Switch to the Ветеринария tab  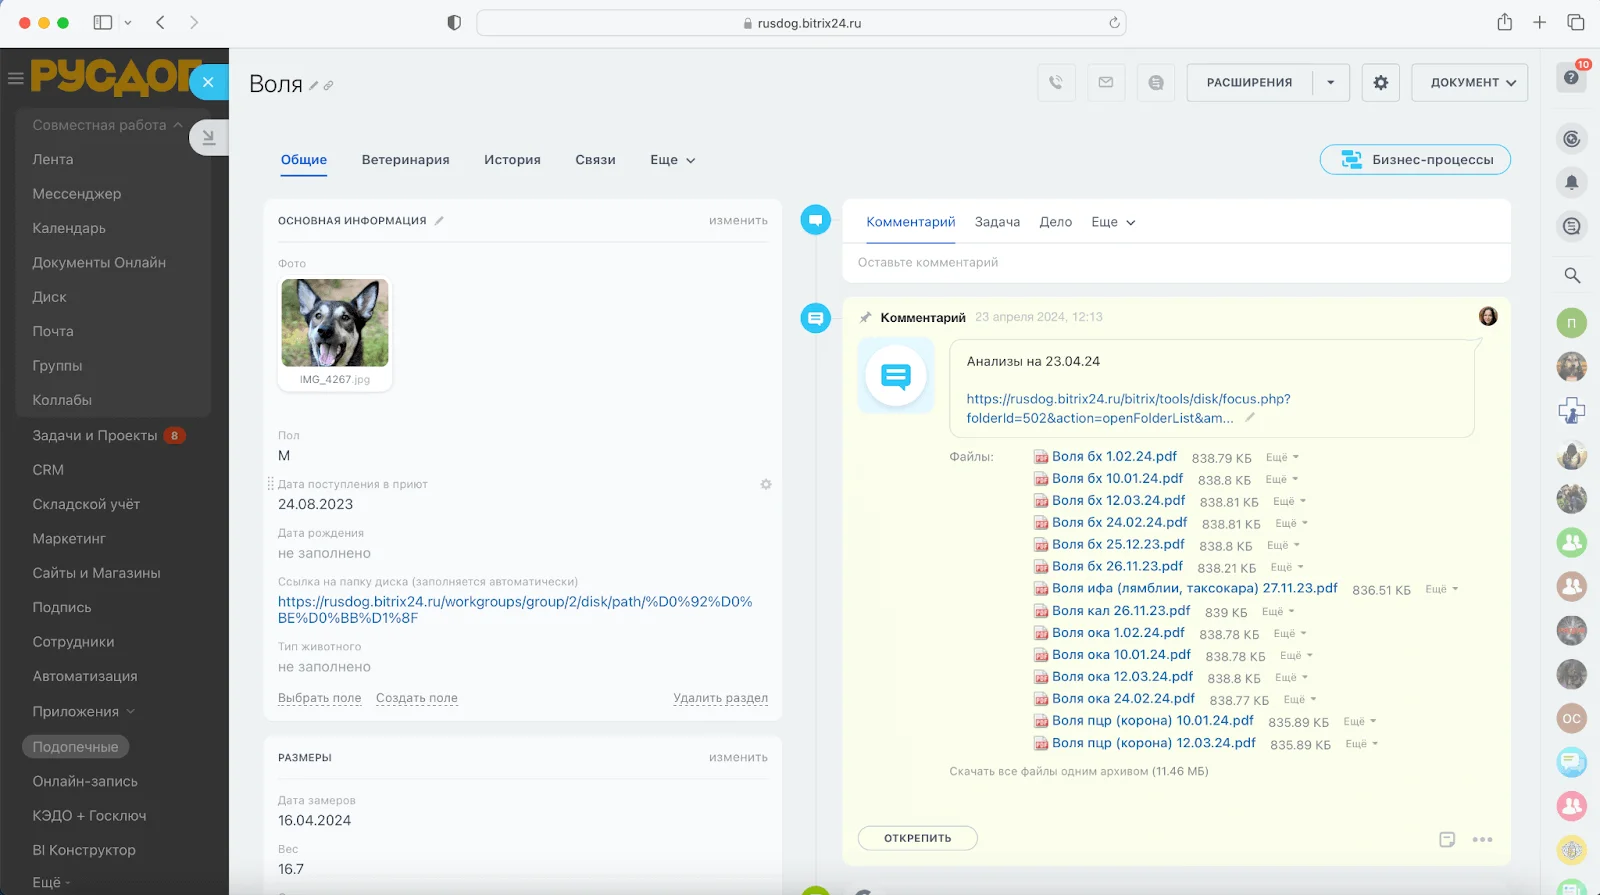[x=405, y=160]
